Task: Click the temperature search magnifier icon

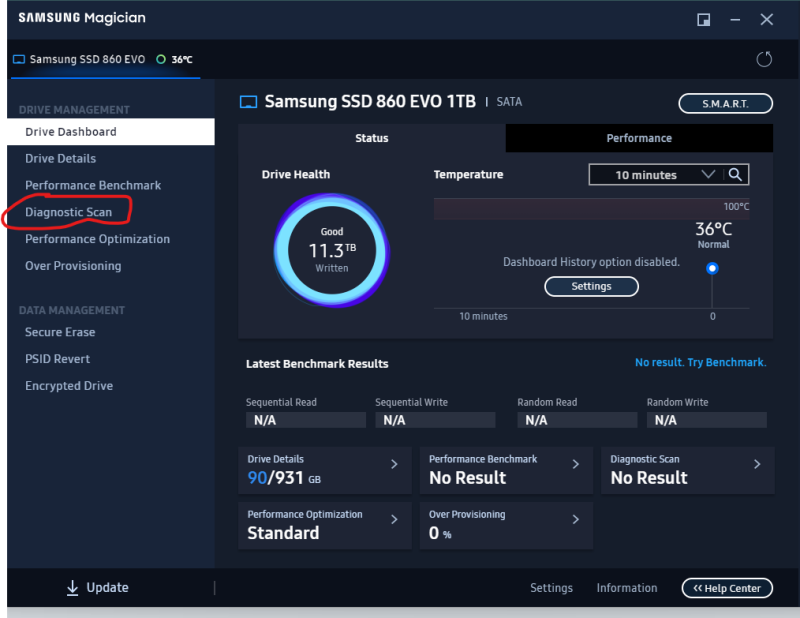Action: (735, 175)
